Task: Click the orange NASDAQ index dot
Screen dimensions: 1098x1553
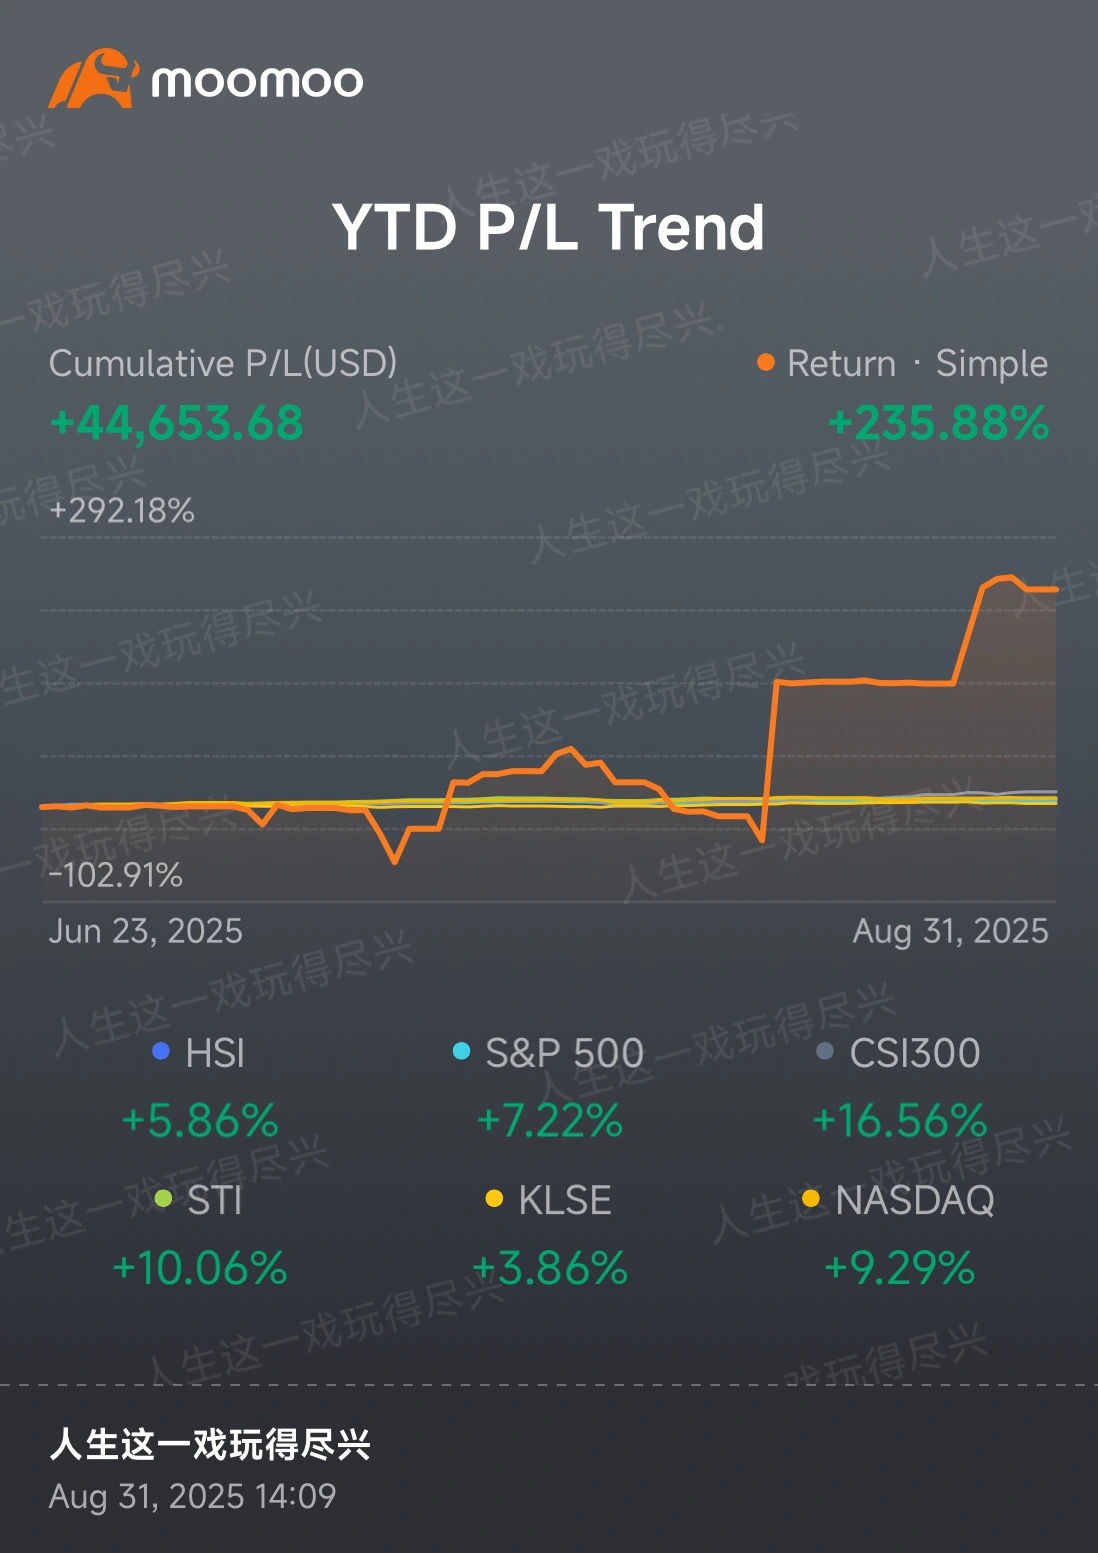Action: click(811, 1199)
